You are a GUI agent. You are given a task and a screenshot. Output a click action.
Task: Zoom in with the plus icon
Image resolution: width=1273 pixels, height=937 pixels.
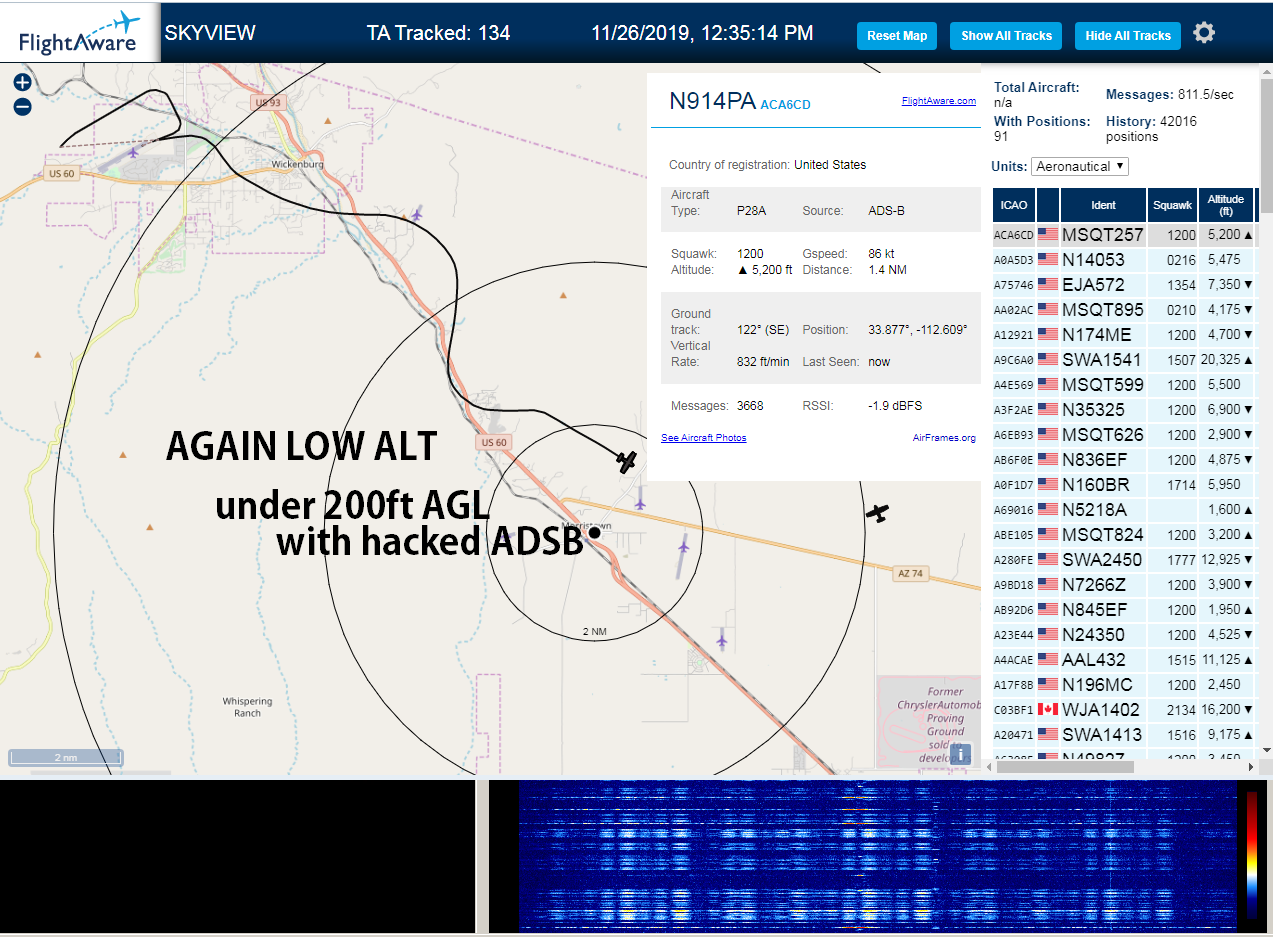pos(22,82)
